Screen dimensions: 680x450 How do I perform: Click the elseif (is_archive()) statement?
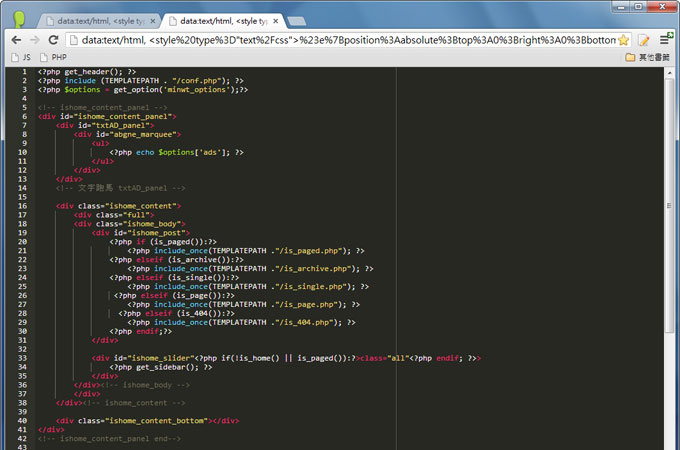point(177,260)
